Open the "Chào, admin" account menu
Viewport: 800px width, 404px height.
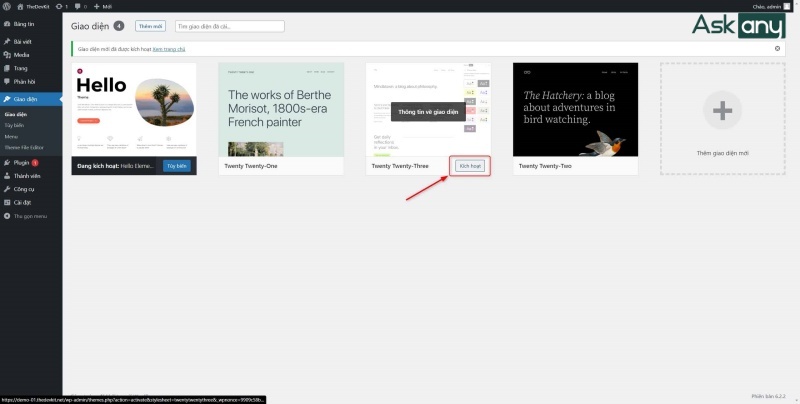(x=770, y=7)
